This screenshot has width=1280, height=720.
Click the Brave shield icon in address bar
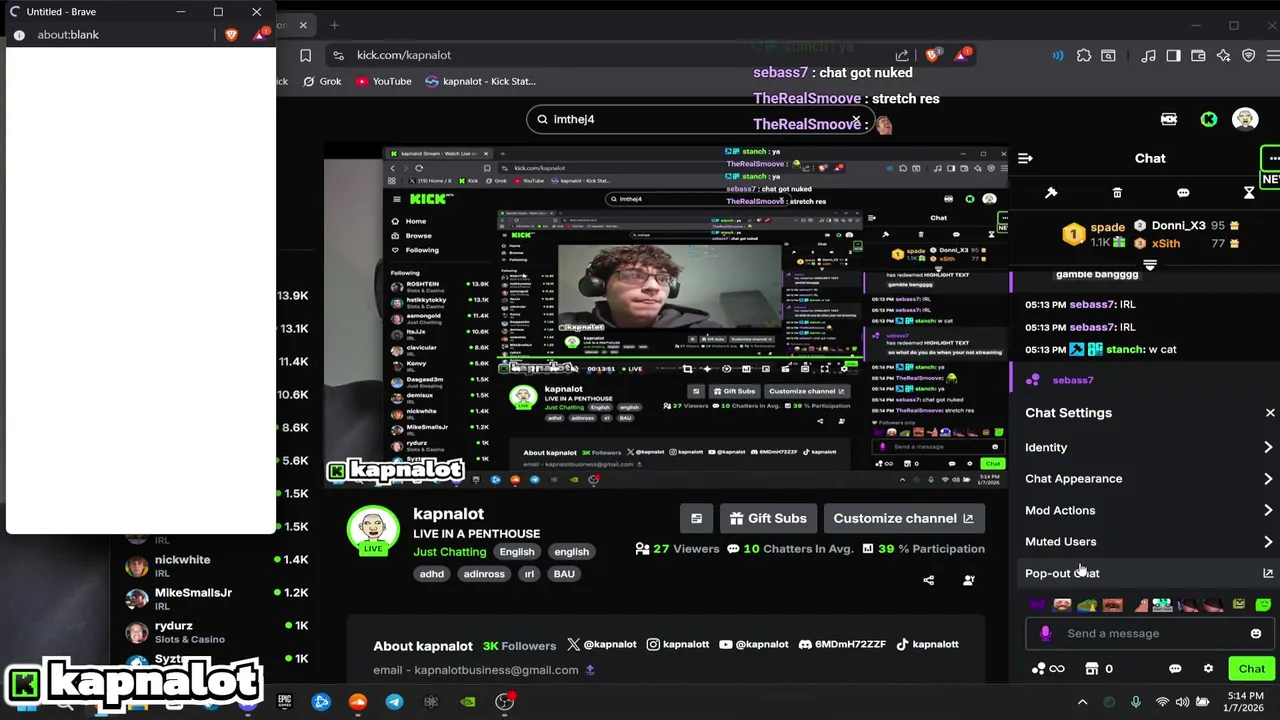(932, 55)
